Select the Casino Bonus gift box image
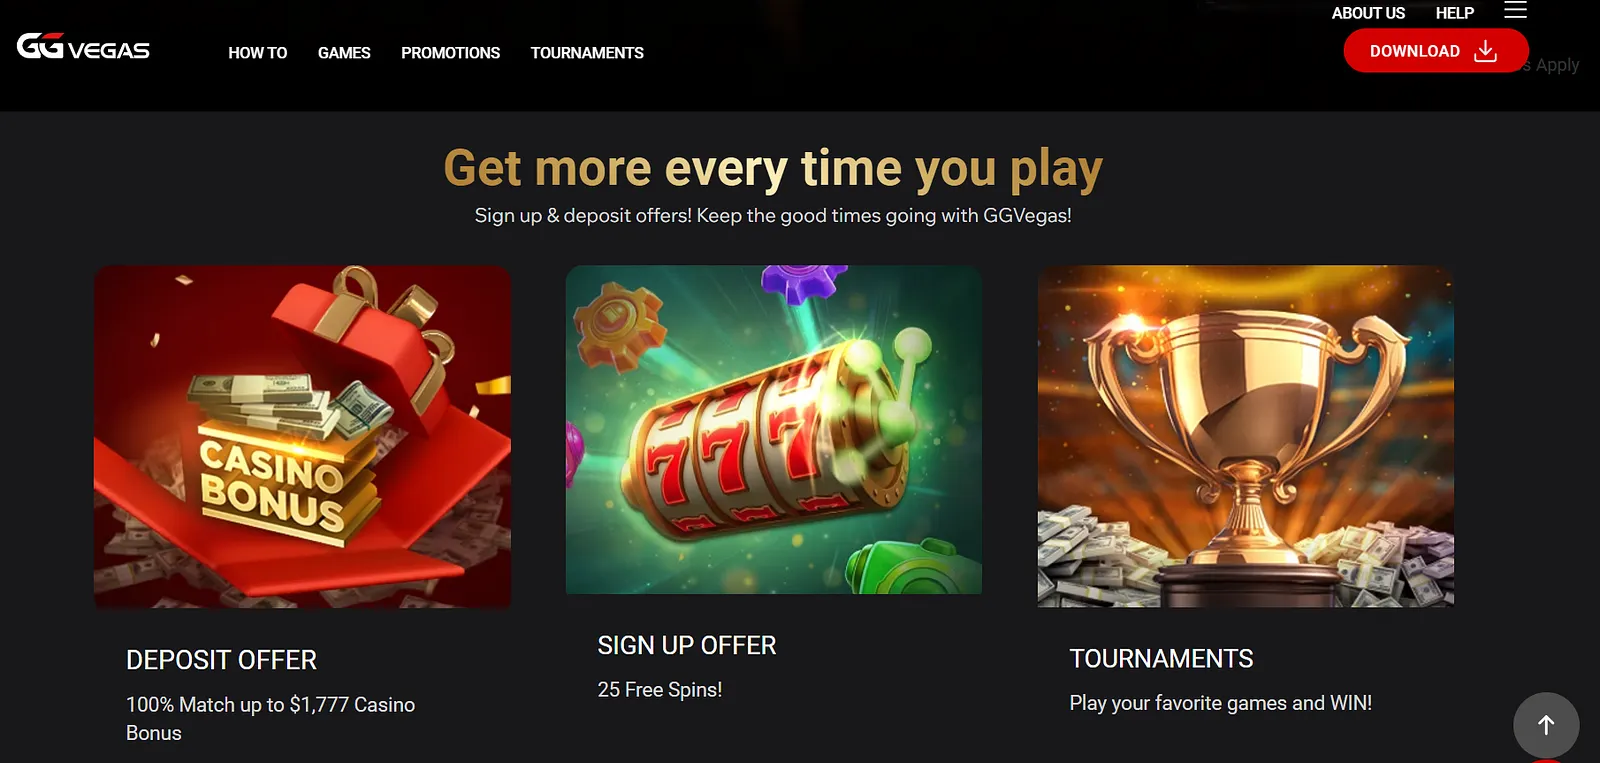 coord(302,436)
